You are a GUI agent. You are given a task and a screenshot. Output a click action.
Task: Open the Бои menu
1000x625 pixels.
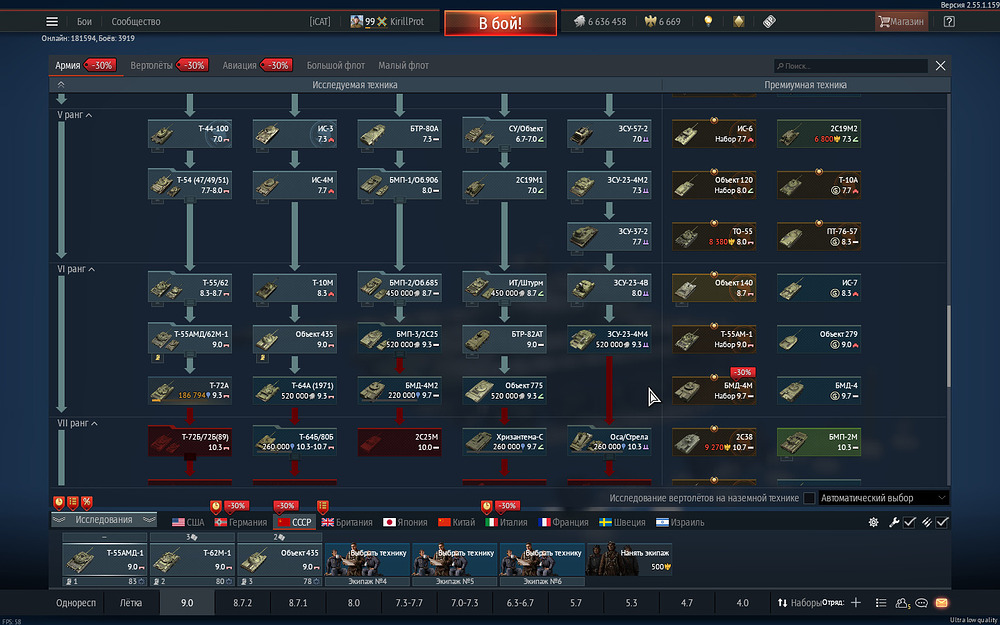click(x=84, y=22)
